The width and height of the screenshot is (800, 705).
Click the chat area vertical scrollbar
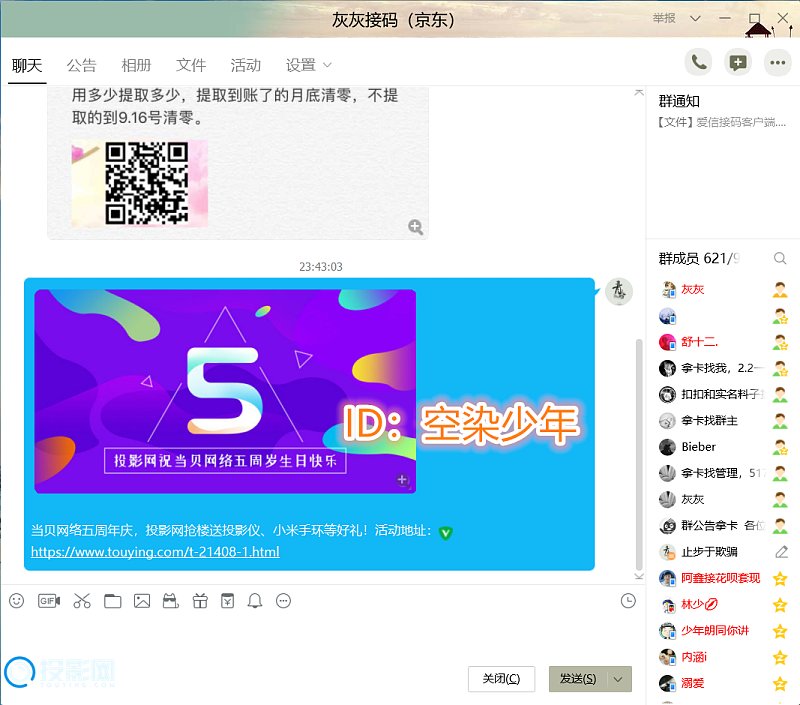click(640, 450)
